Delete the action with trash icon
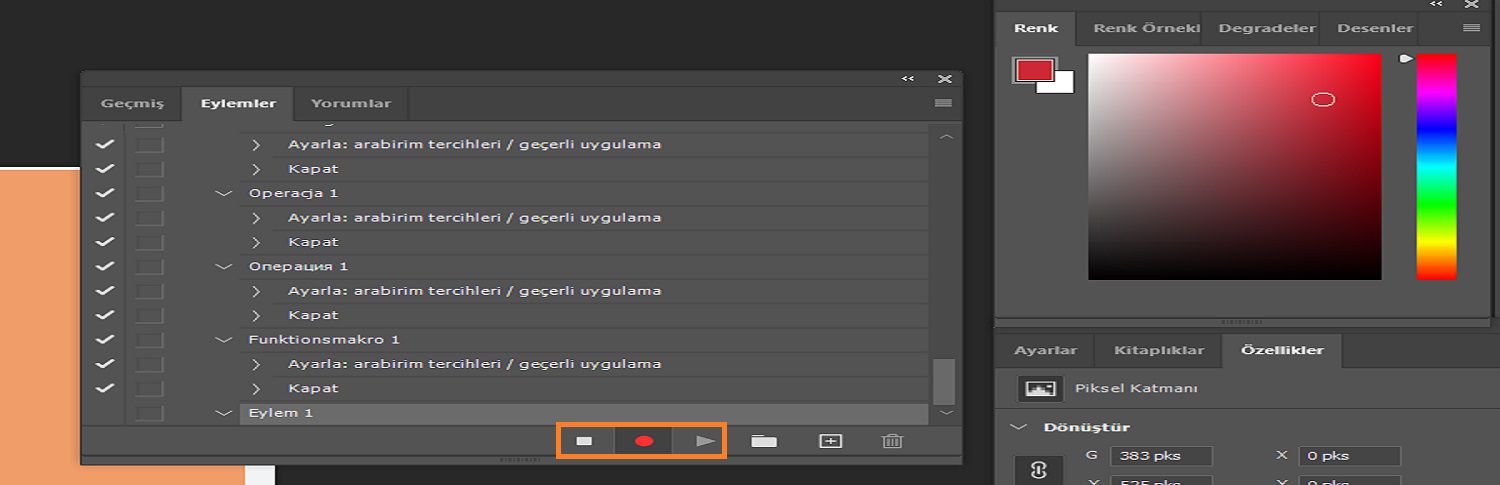This screenshot has height=485, width=1500. point(893,440)
